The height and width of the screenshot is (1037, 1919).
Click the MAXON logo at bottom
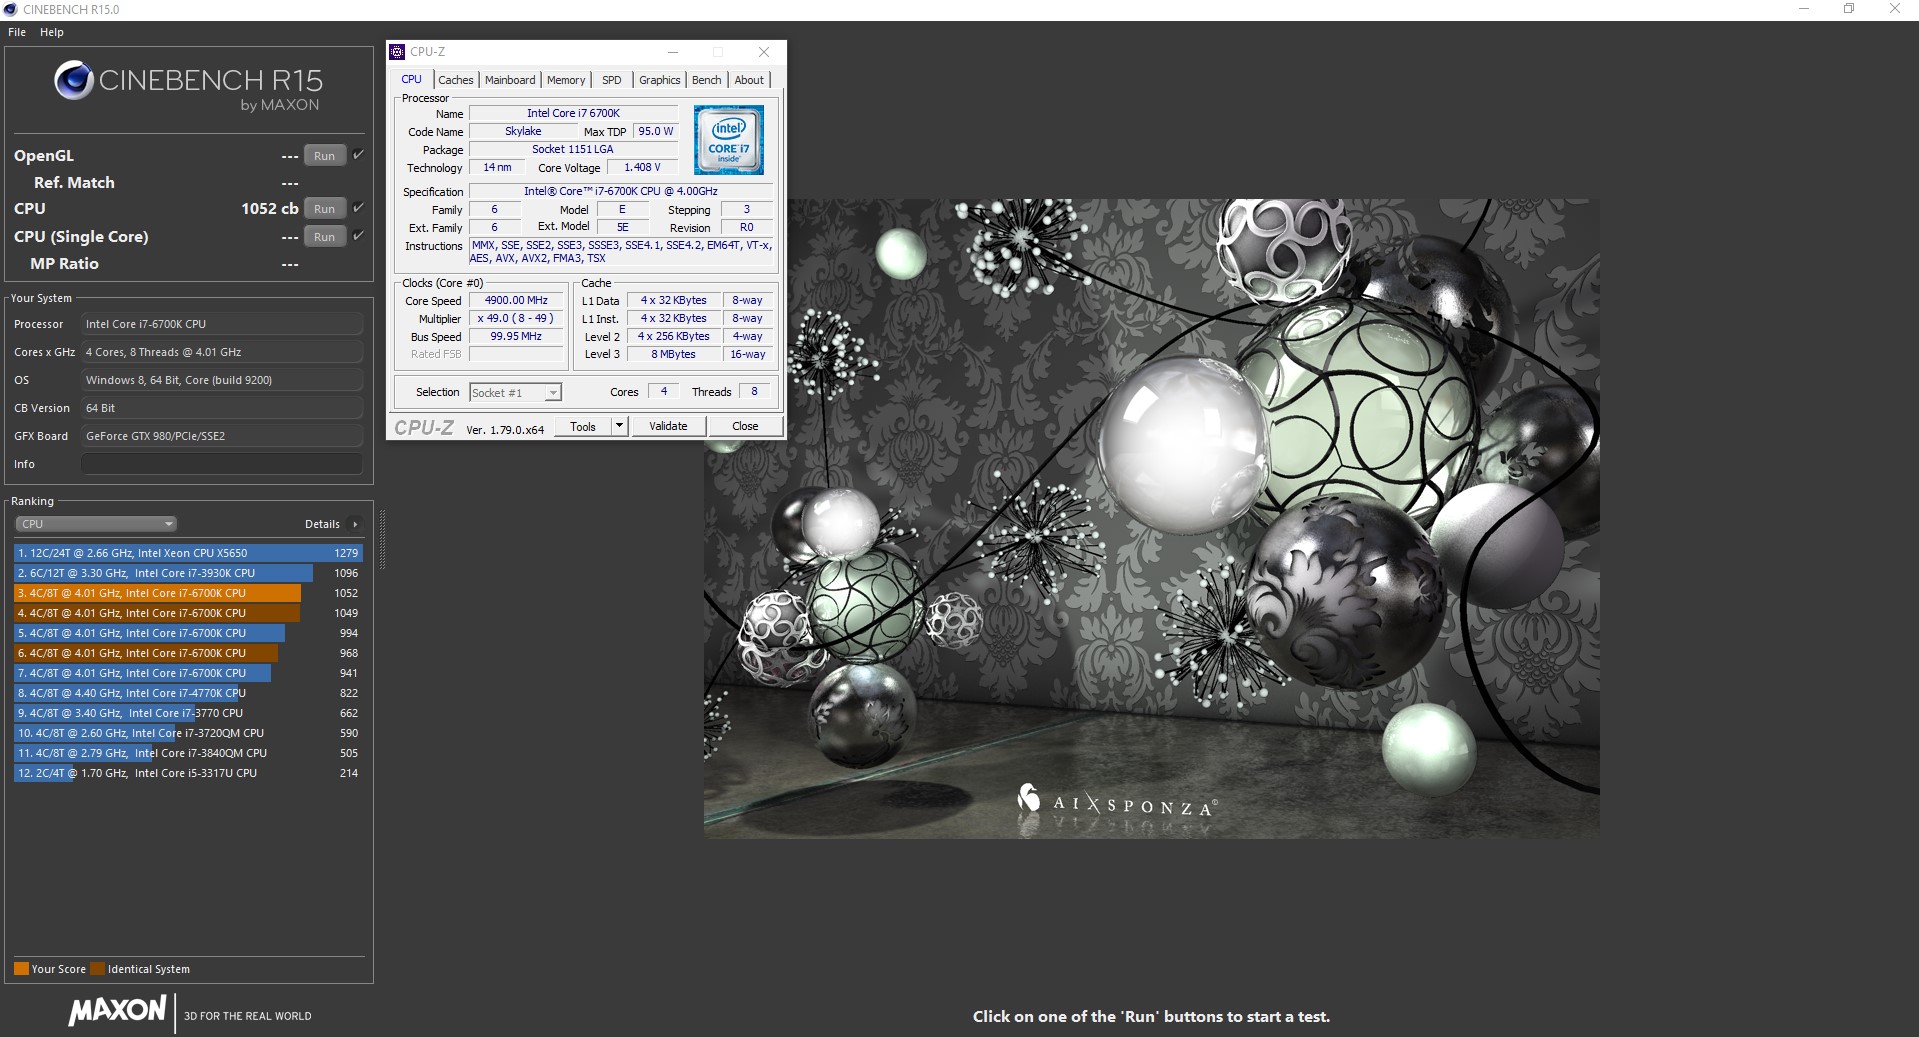coord(117,1011)
